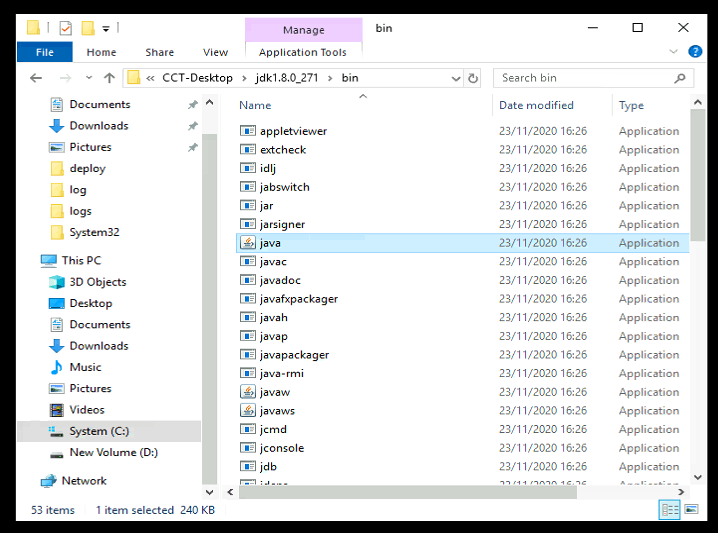The image size is (718, 533).
Task: Select the jdb file name
Action: (x=268, y=467)
